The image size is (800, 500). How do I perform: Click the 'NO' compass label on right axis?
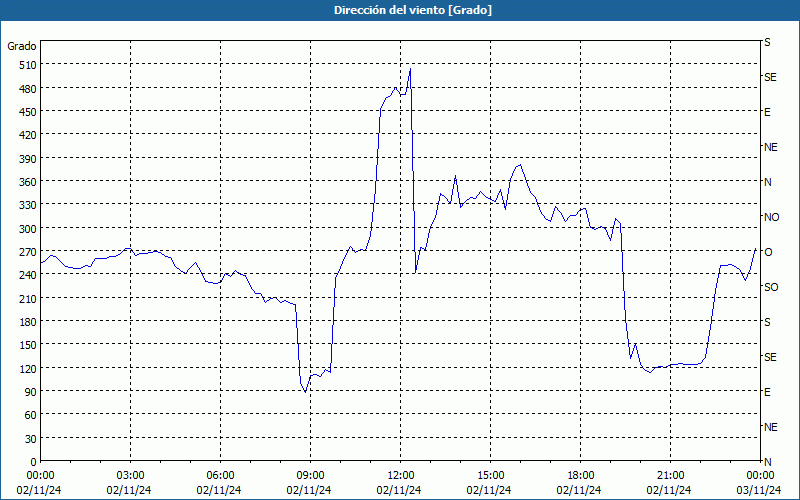pos(771,217)
